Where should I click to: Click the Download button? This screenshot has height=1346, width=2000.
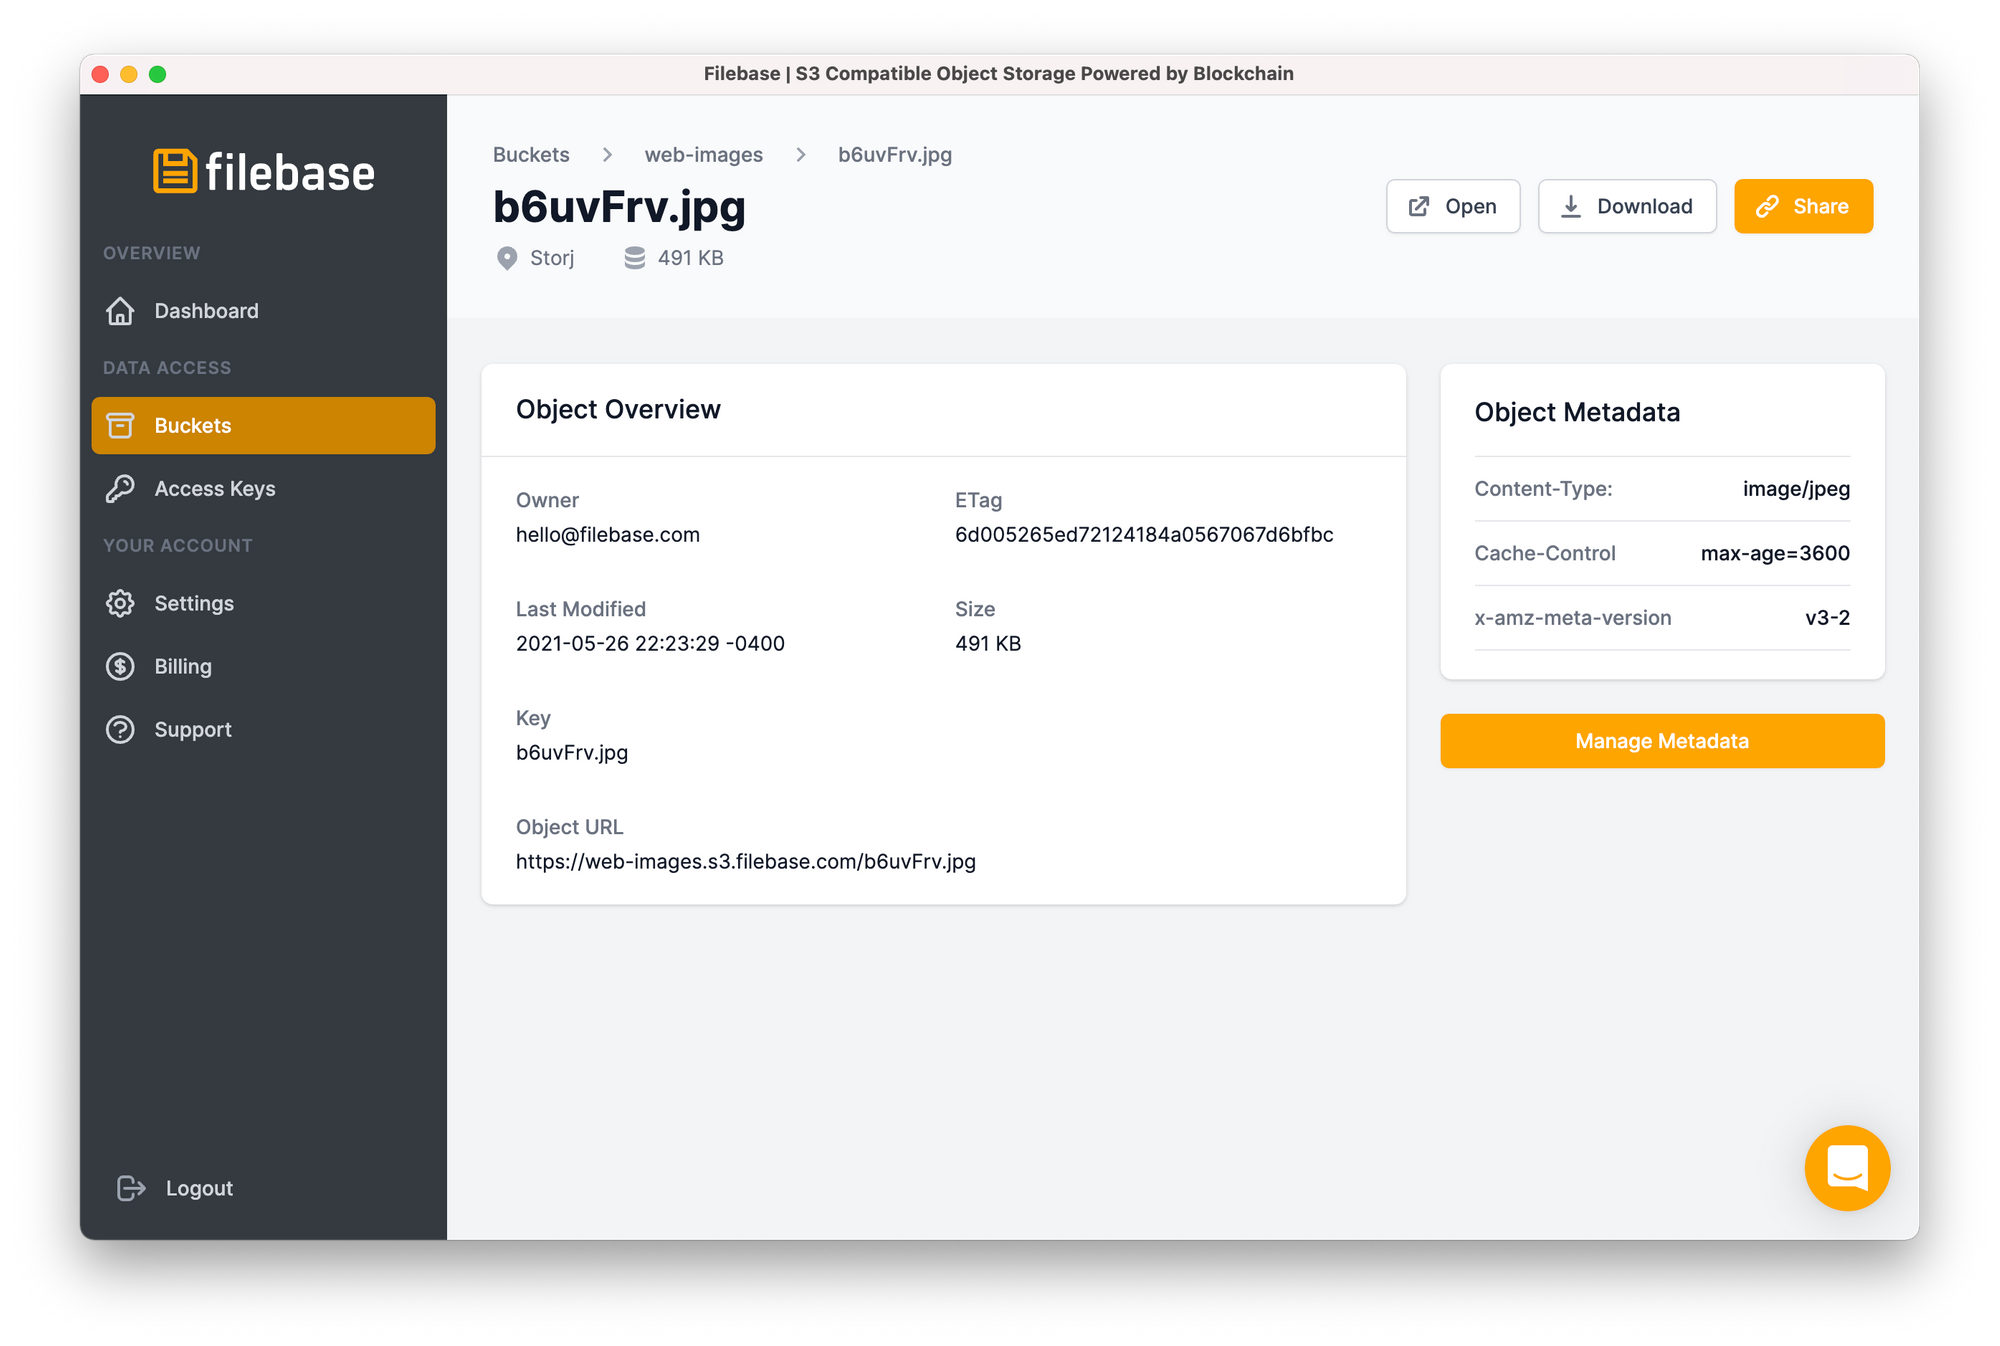tap(1627, 206)
